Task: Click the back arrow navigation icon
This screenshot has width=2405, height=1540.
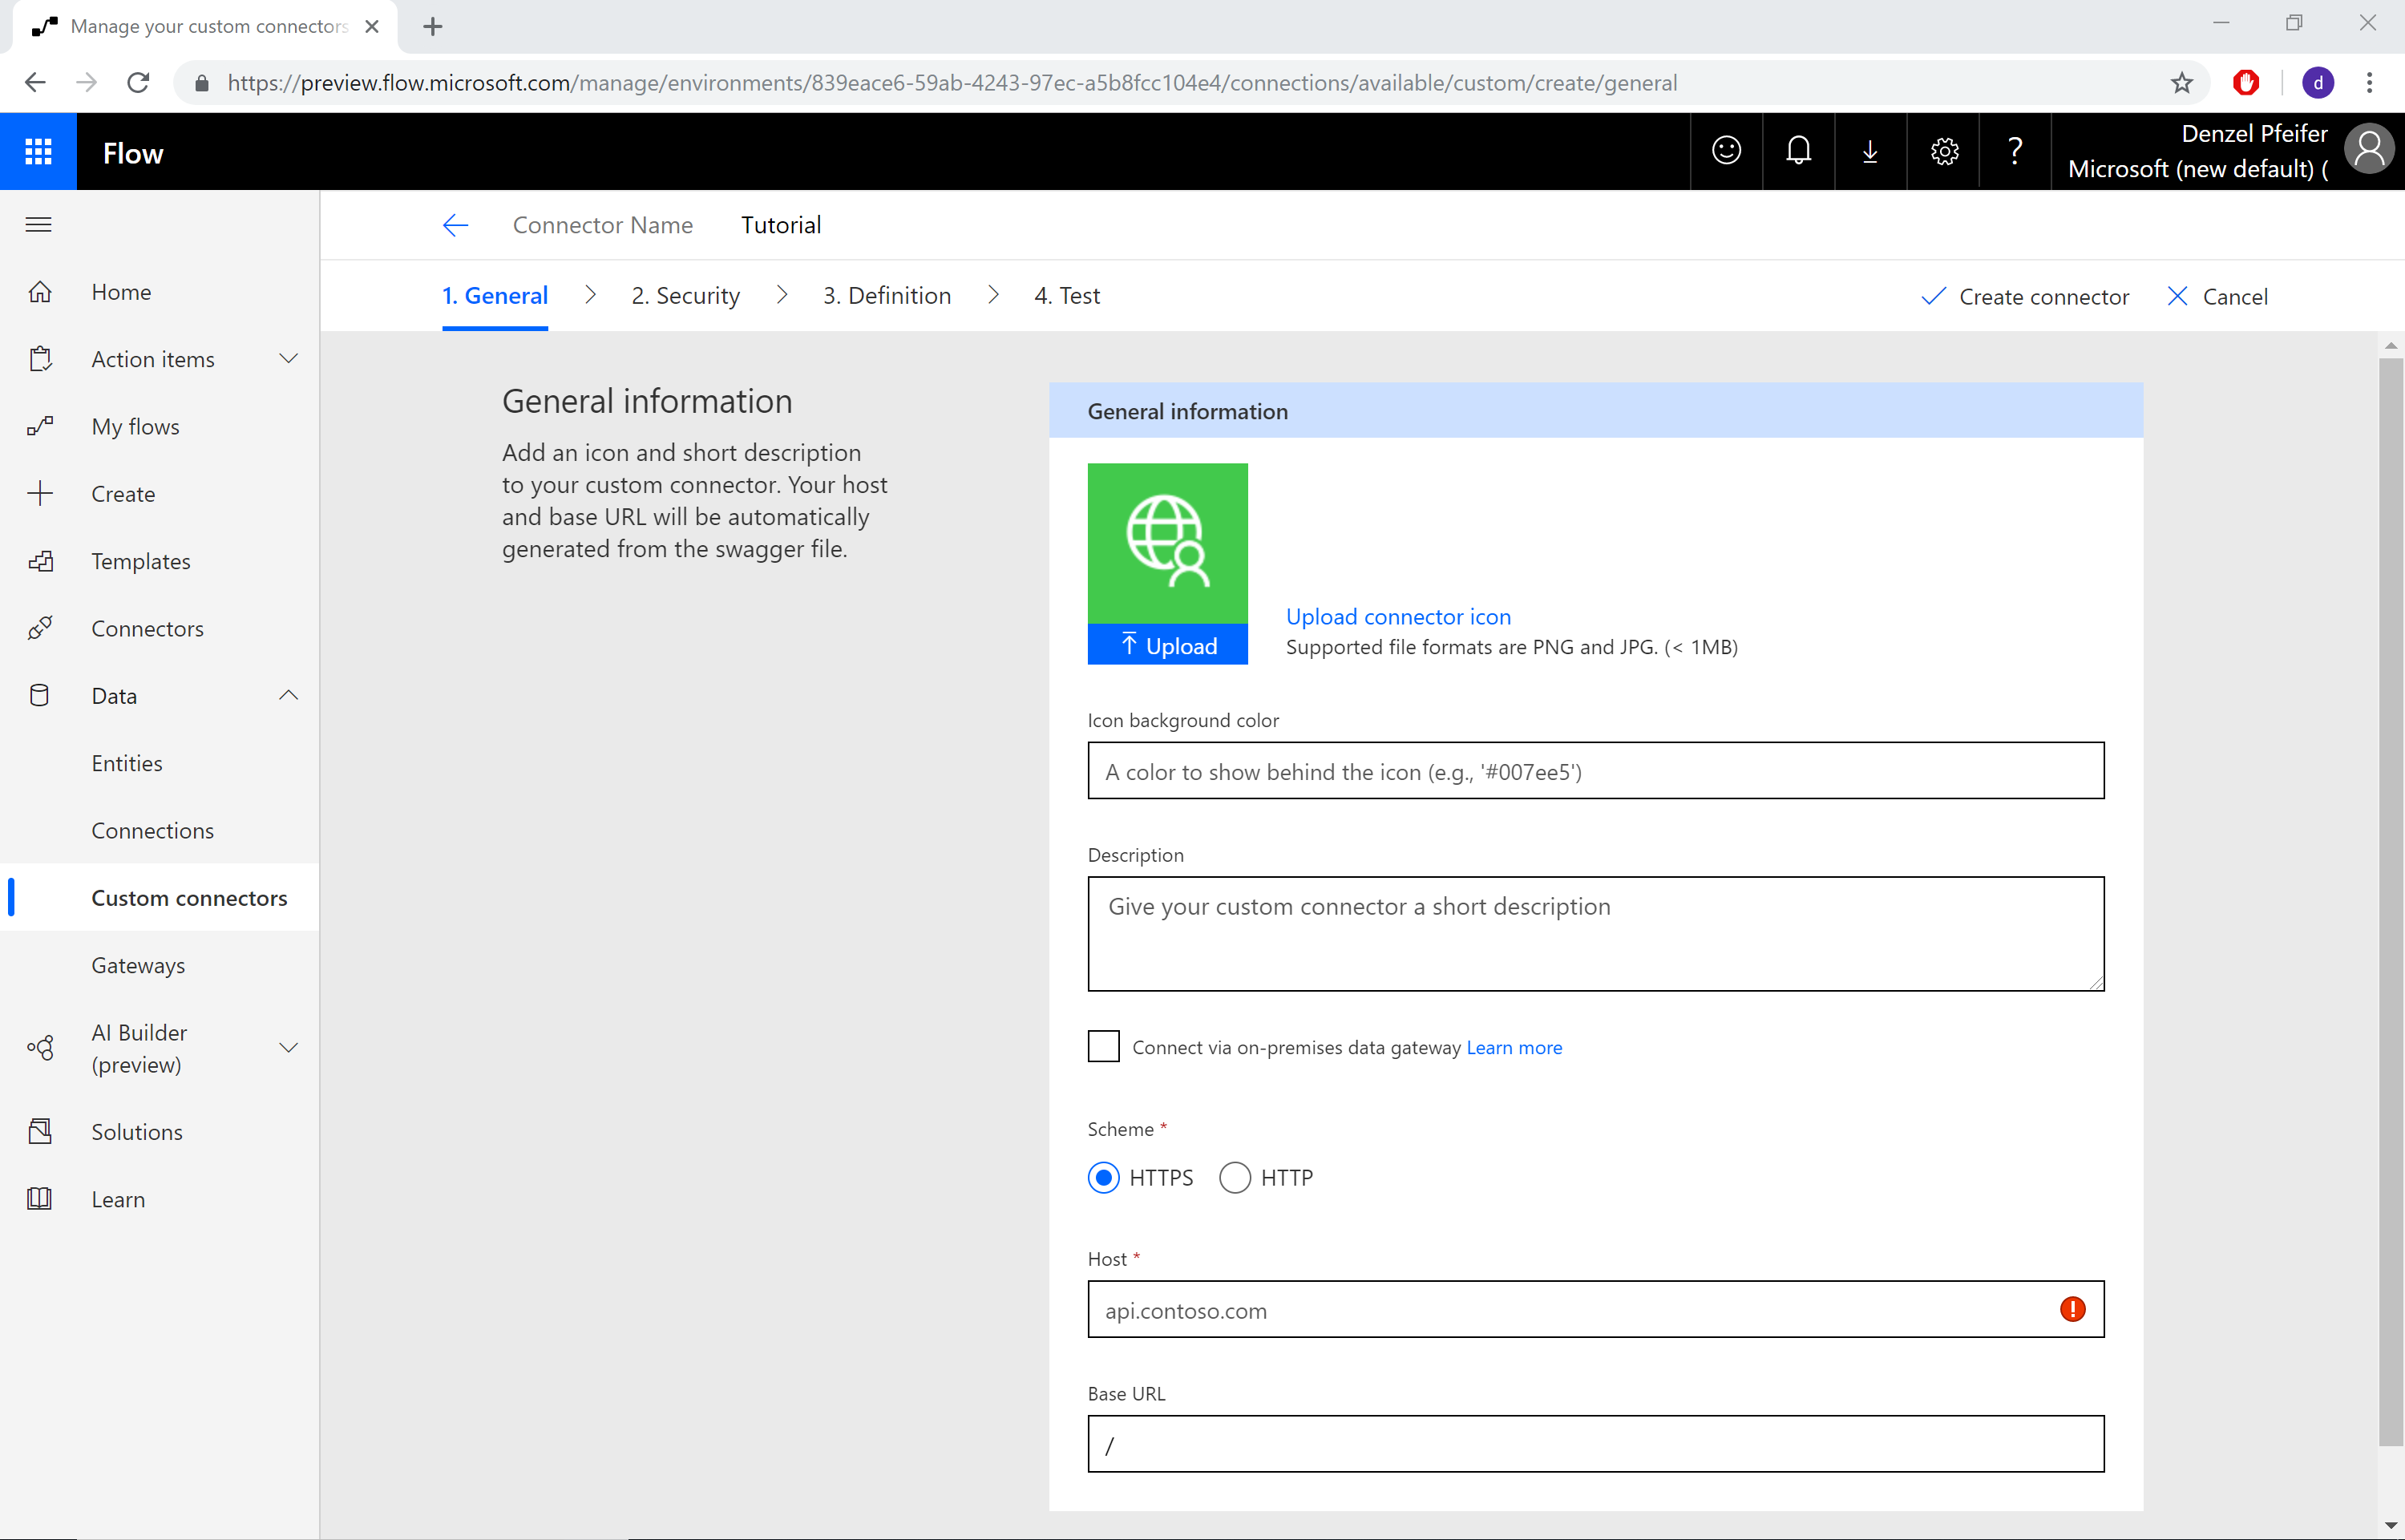Action: pos(452,224)
